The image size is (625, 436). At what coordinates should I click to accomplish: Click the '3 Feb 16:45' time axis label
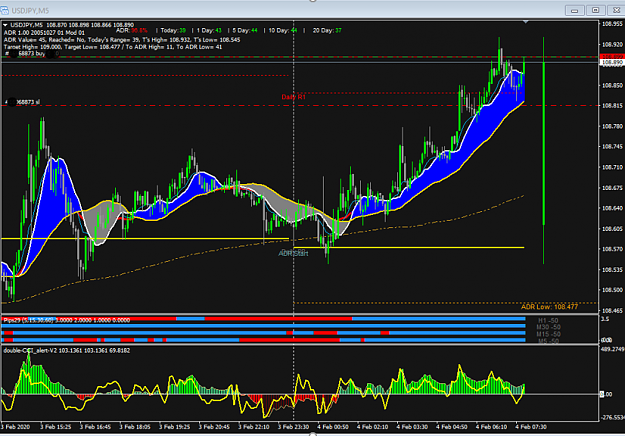[95, 427]
